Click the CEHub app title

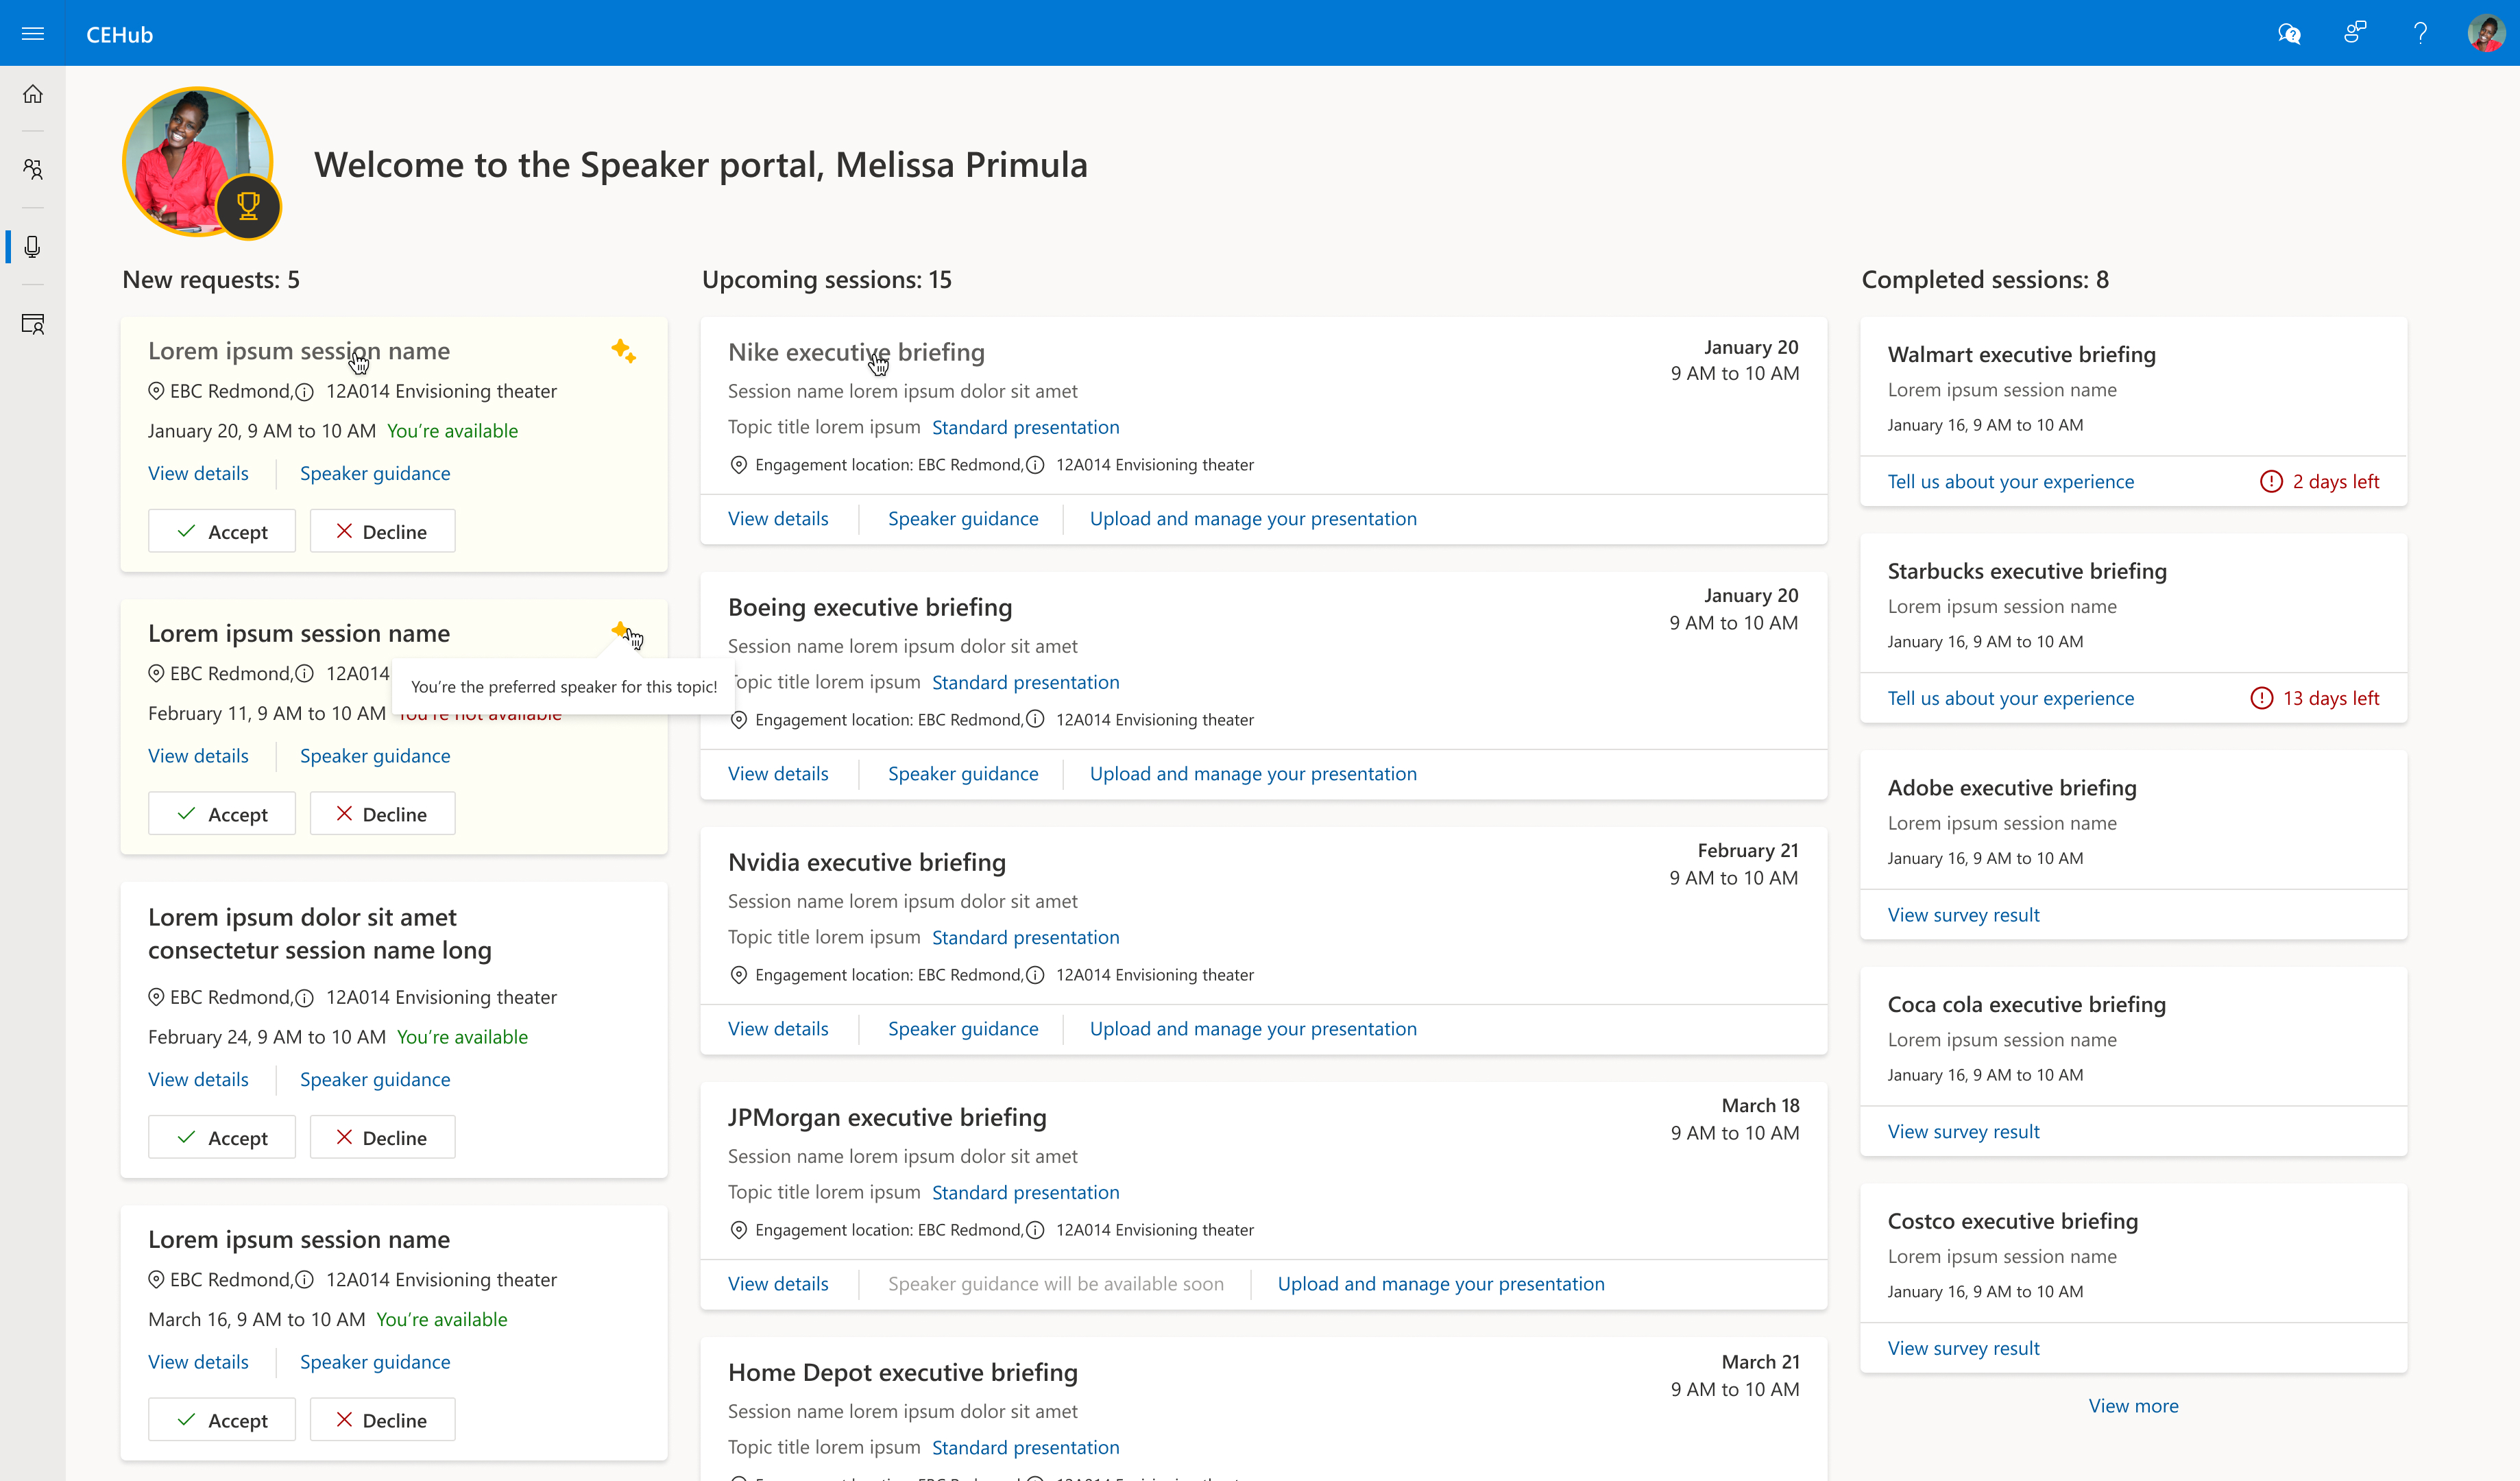119,34
